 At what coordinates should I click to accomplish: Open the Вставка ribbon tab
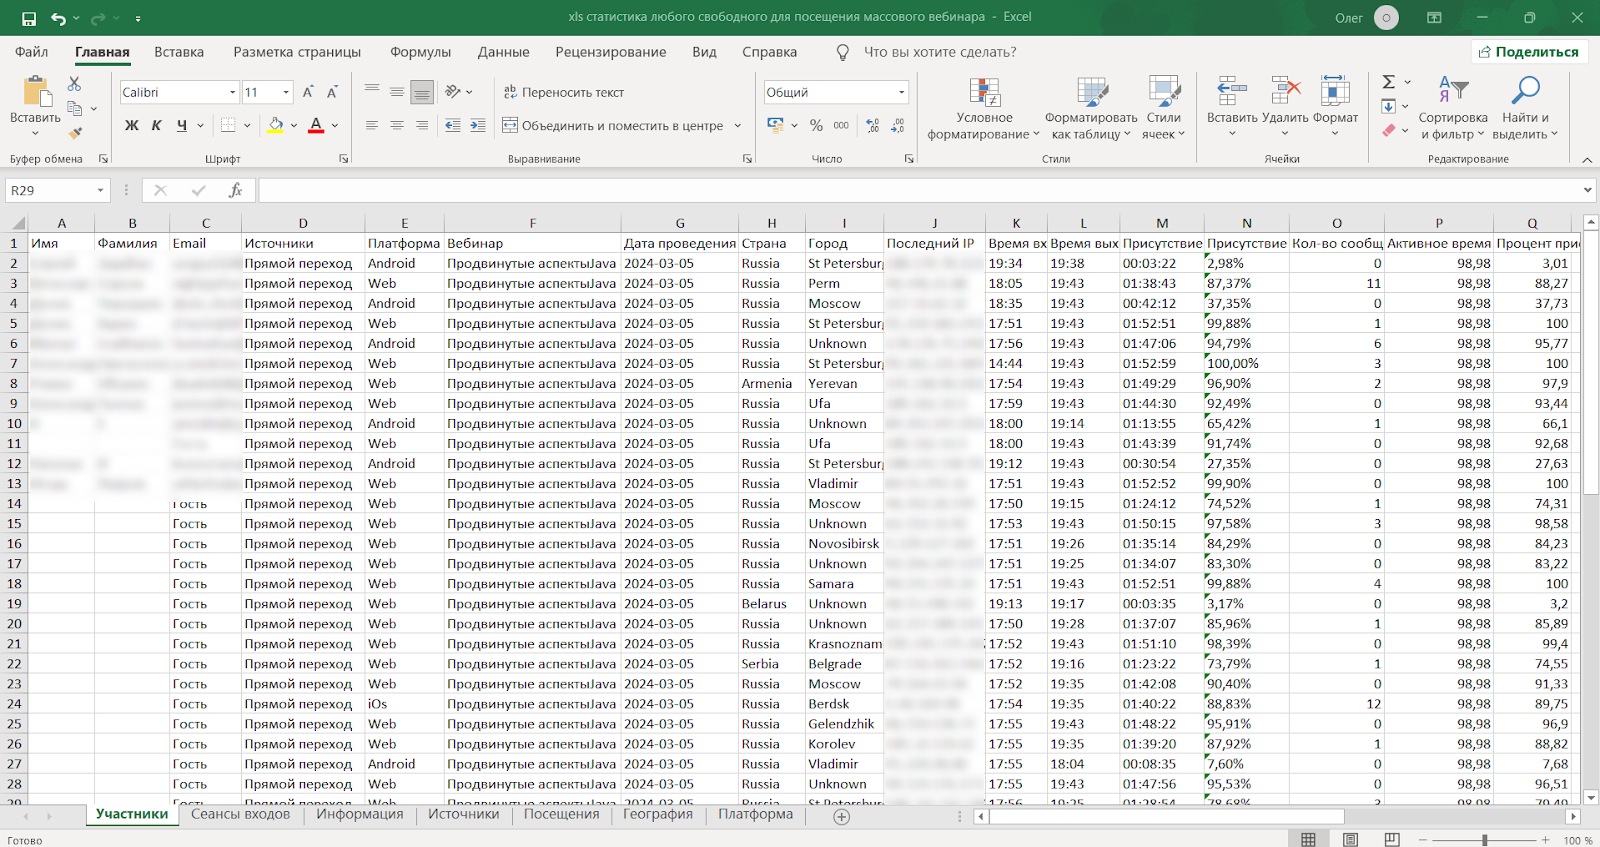coord(179,52)
